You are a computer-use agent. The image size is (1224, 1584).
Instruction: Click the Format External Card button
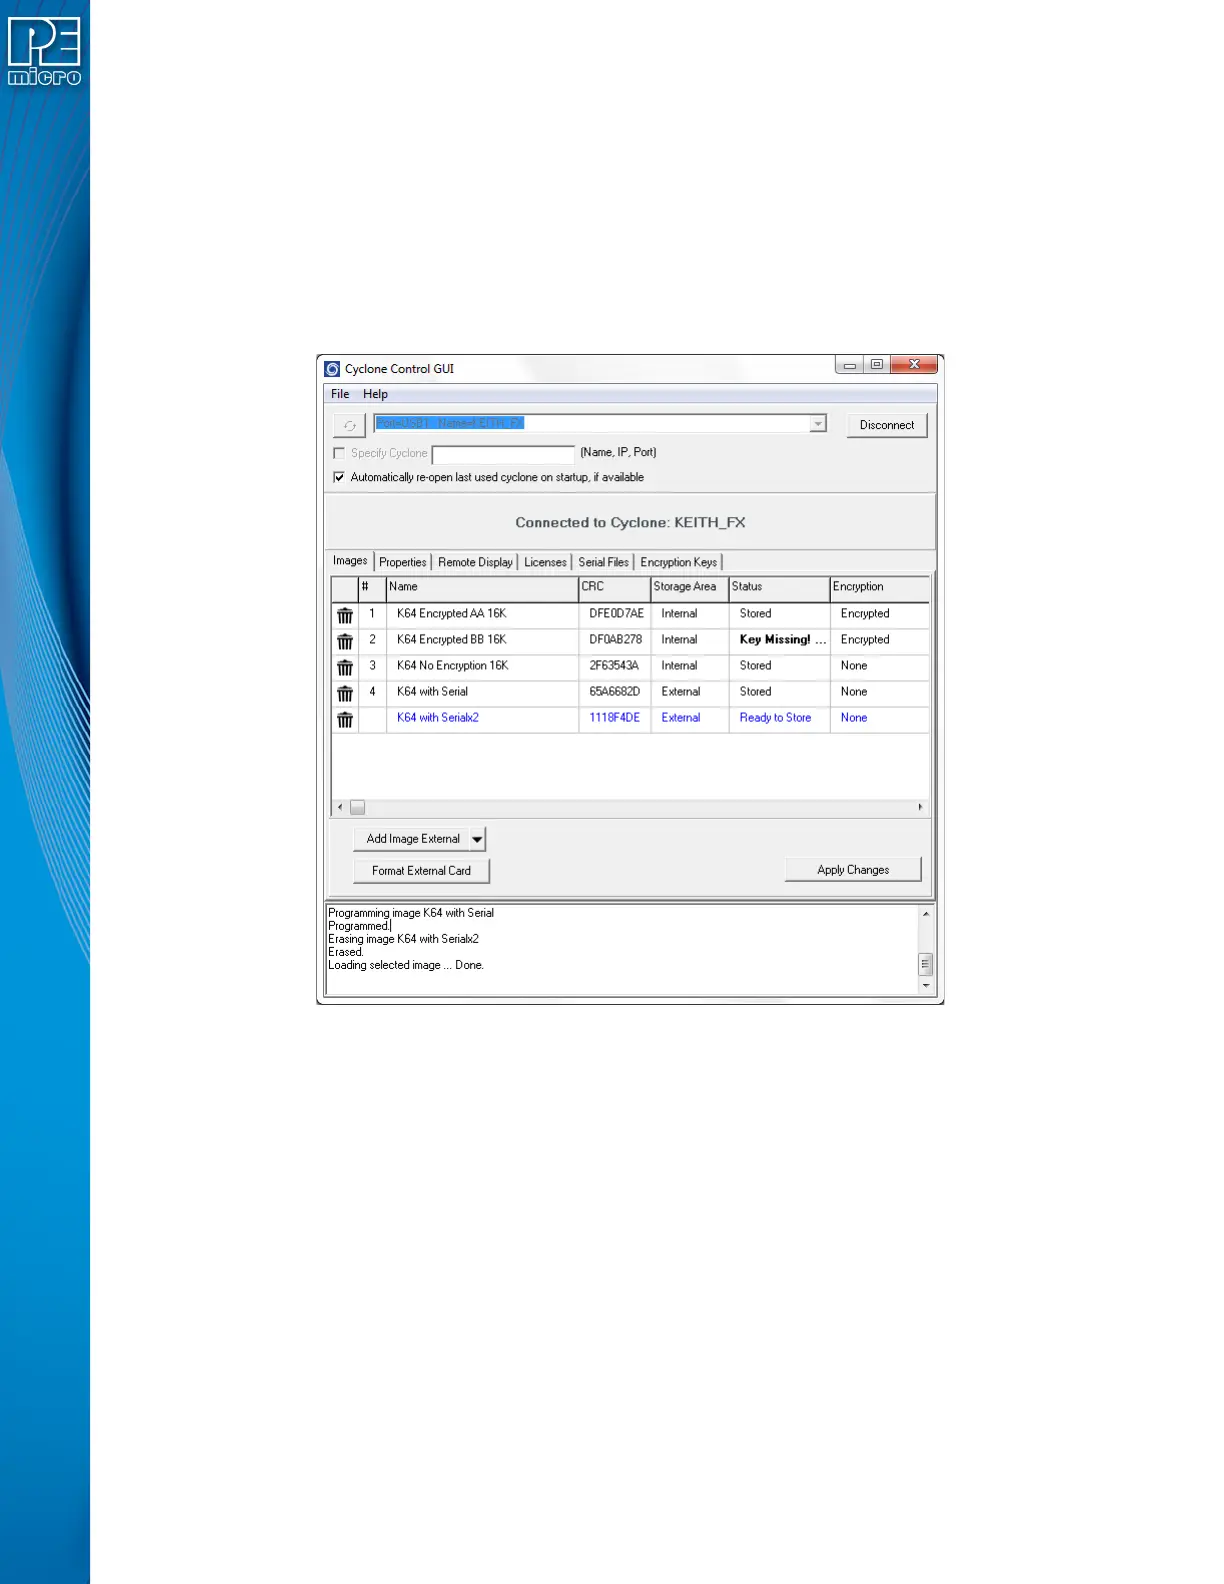pos(421,871)
